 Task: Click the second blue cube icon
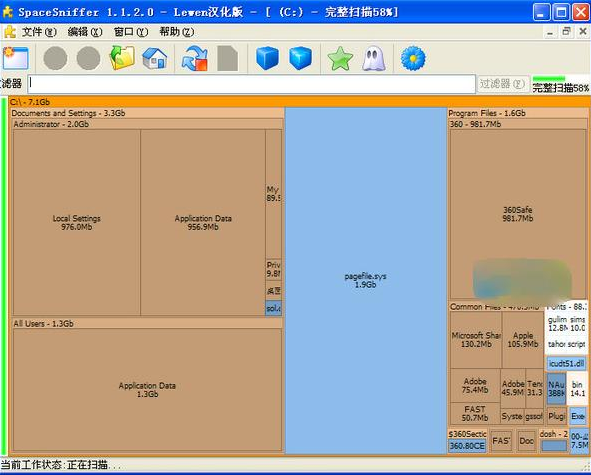pyautogui.click(x=300, y=58)
